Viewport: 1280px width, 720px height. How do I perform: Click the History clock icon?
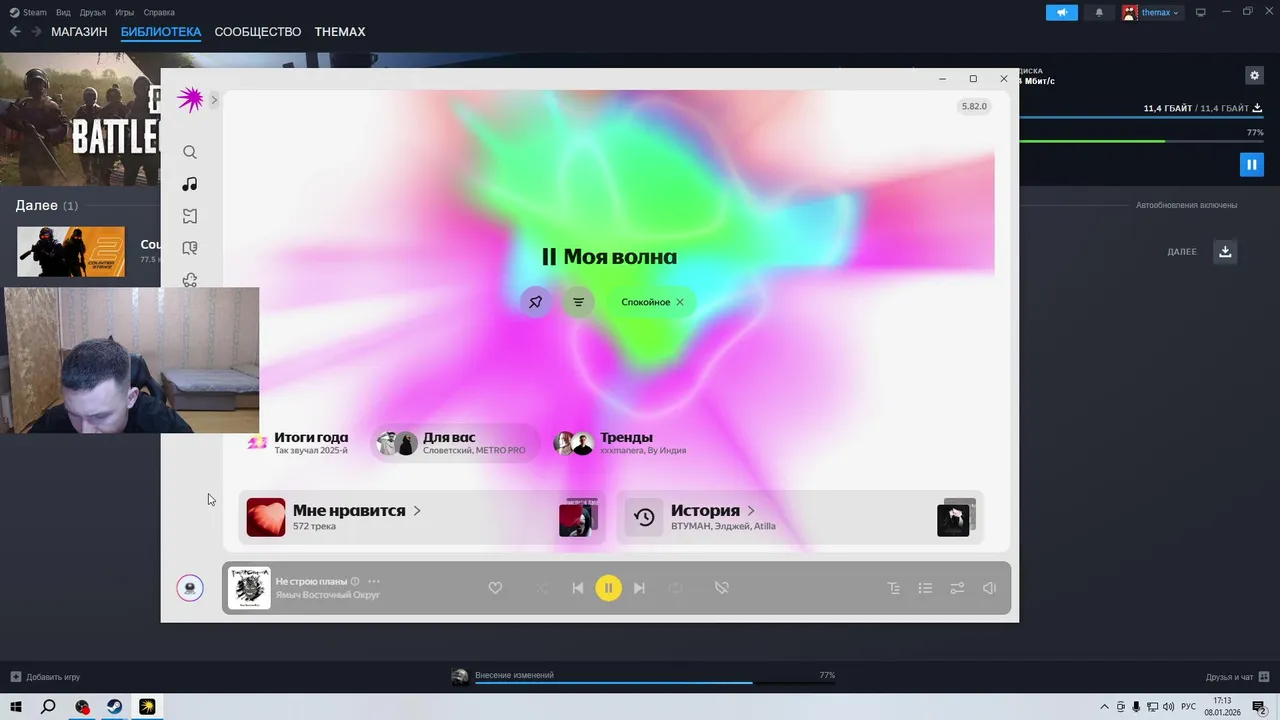point(644,517)
